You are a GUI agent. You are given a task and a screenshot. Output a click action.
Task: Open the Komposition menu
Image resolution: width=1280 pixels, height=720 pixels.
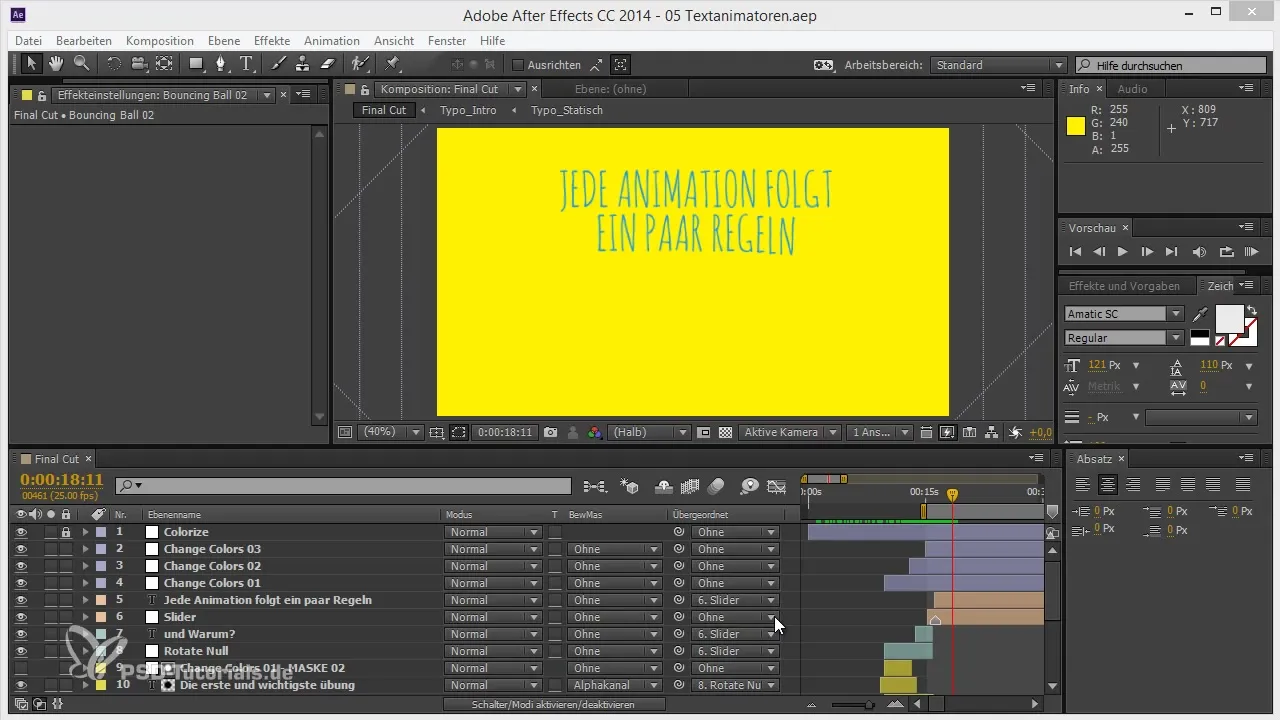click(160, 41)
